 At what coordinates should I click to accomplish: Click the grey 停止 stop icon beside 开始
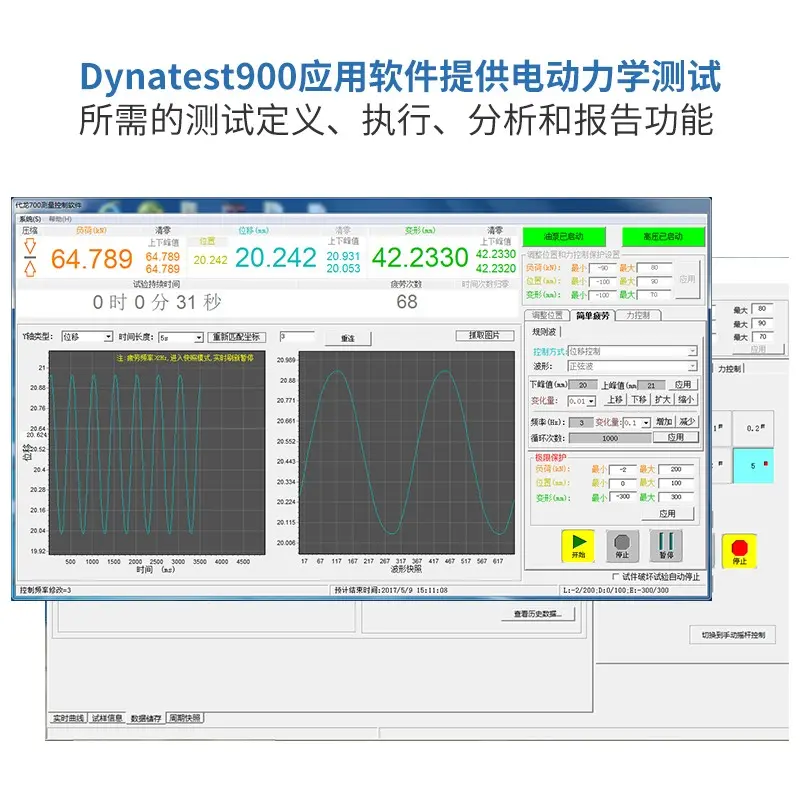(622, 545)
